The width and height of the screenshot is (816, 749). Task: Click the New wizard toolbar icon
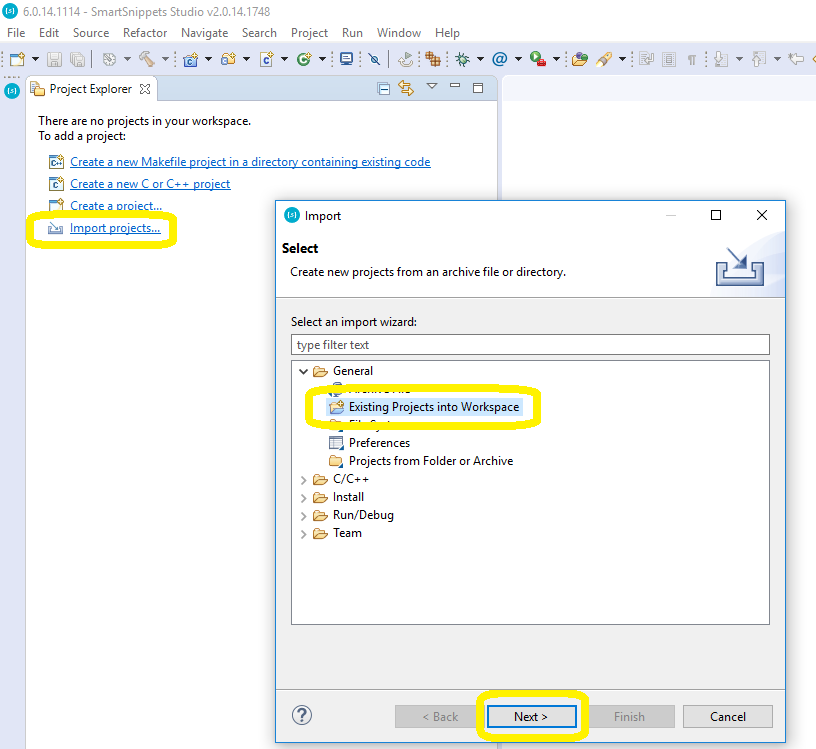pyautogui.click(x=17, y=59)
